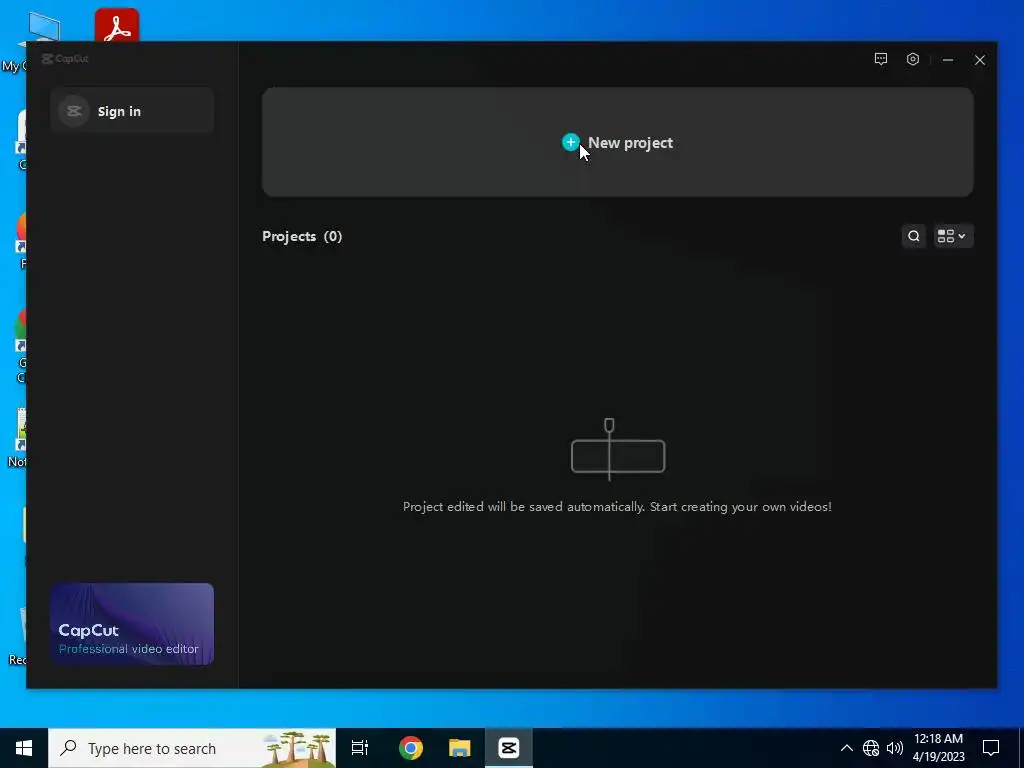Expand the project view layout dropdown
This screenshot has height=768, width=1024.
click(x=952, y=236)
